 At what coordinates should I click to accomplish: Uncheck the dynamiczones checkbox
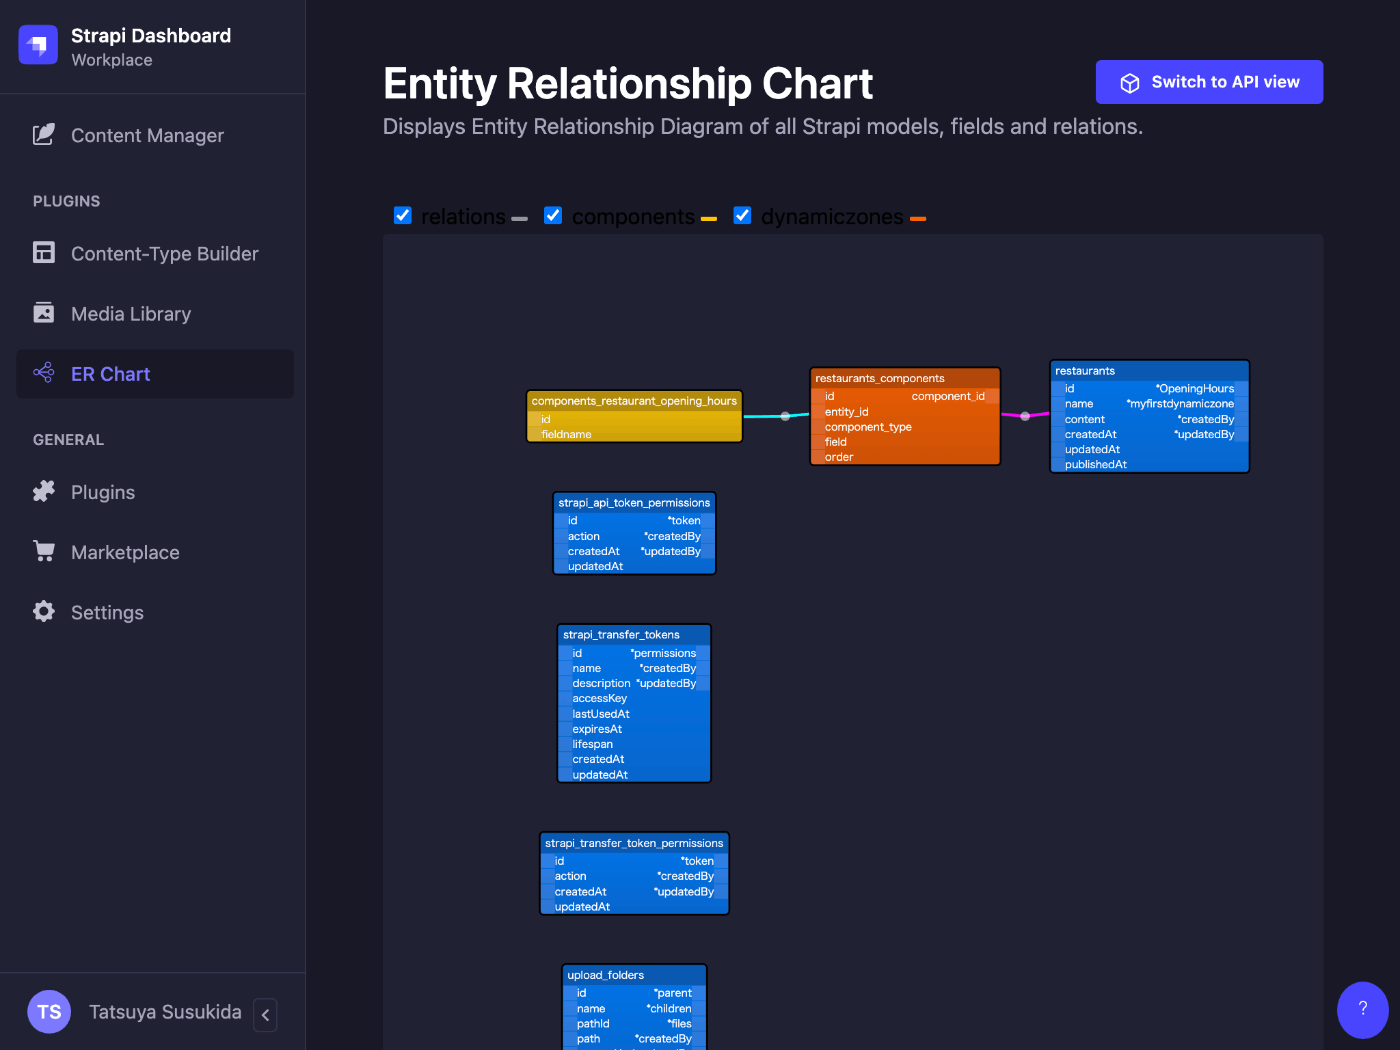click(x=742, y=215)
